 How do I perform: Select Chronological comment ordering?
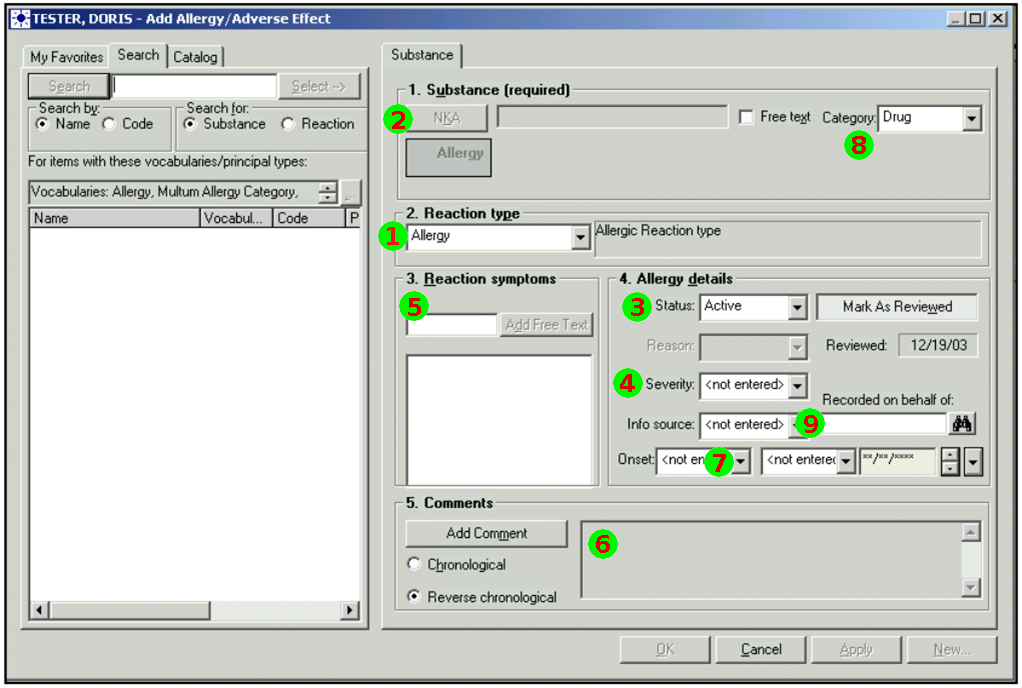click(414, 565)
